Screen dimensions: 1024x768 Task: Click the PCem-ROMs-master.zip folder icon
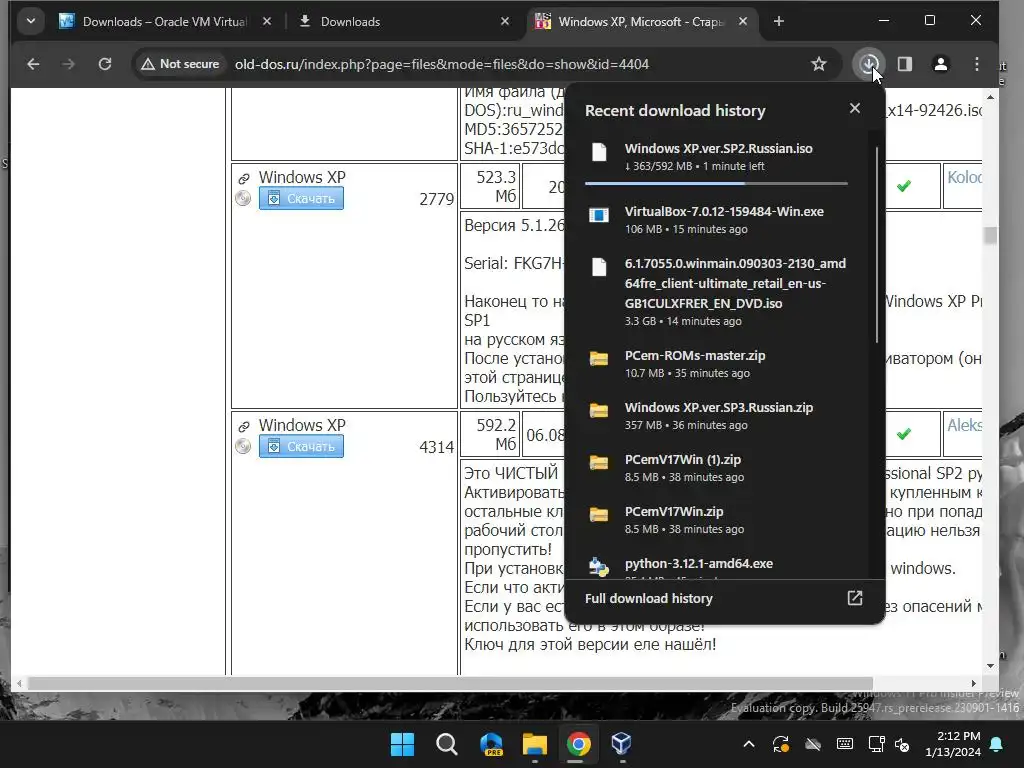pos(599,358)
